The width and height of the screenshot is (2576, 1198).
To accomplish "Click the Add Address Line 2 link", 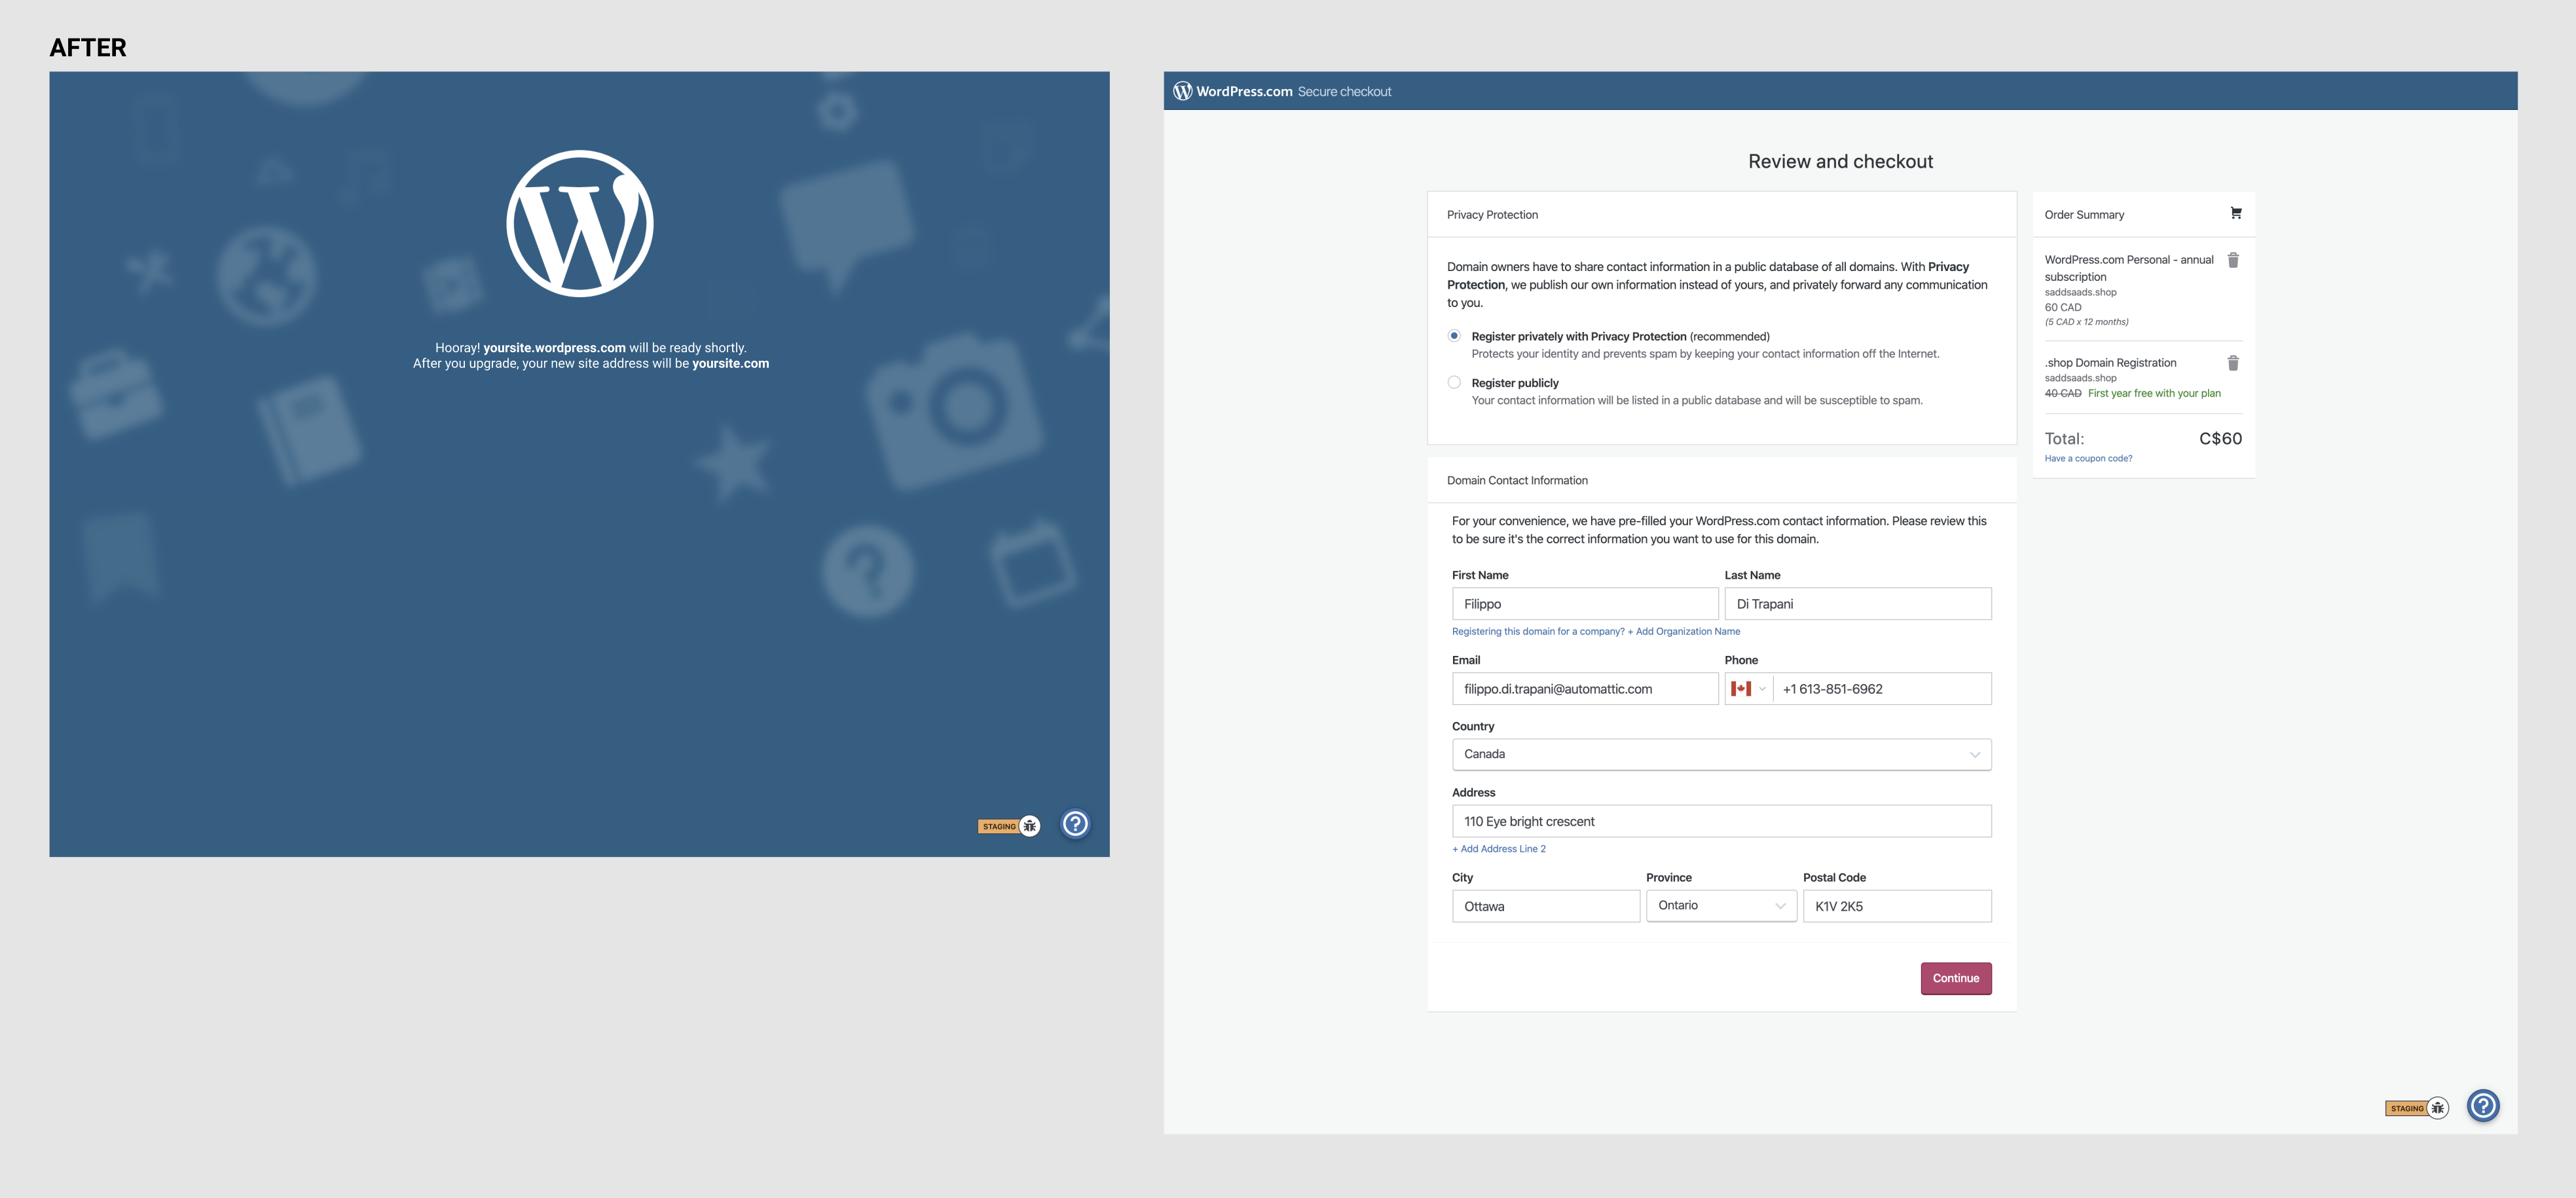I will [x=1499, y=849].
